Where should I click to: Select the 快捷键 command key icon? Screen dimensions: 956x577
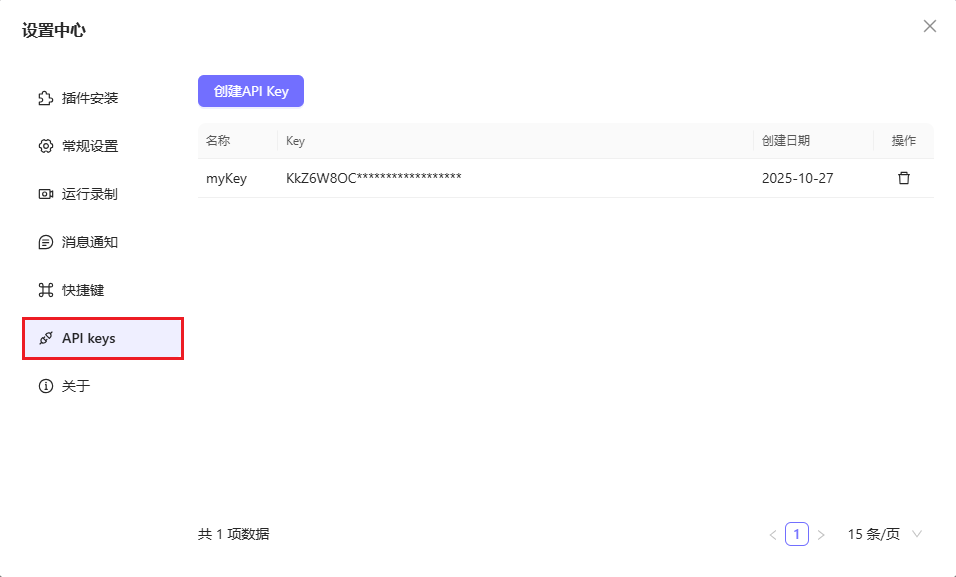pos(45,289)
